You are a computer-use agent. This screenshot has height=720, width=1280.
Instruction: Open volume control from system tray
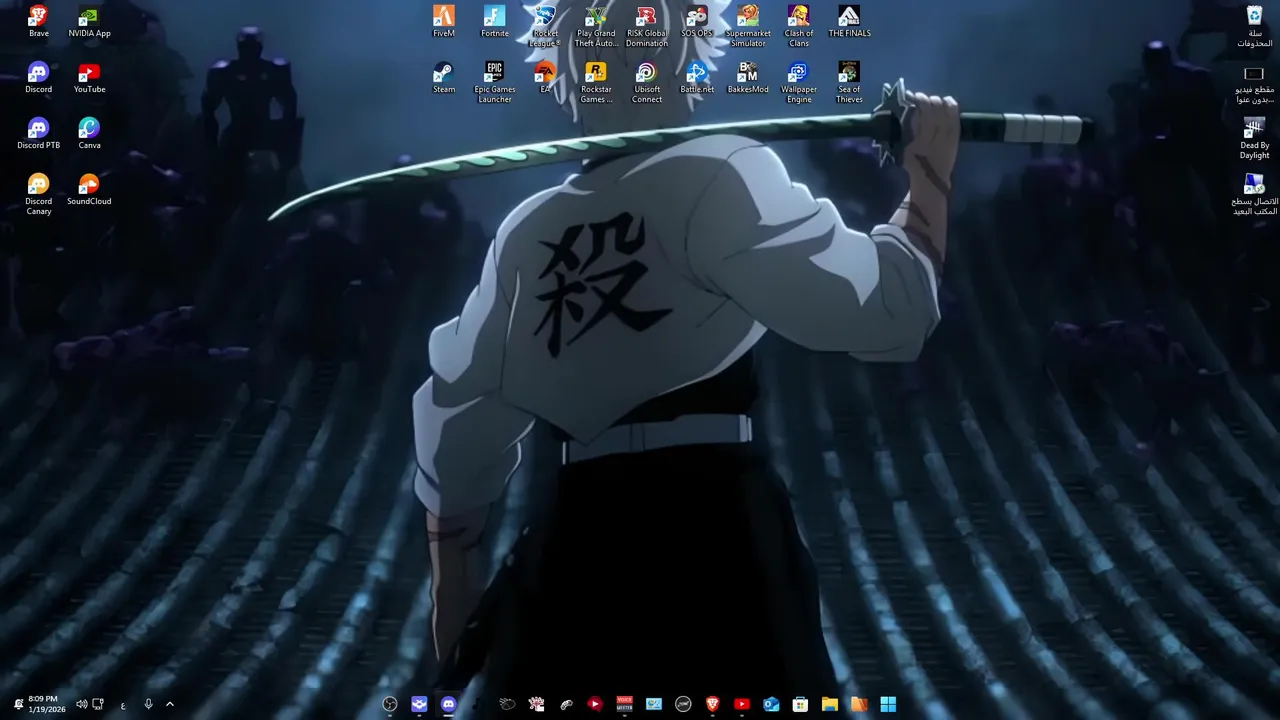tap(81, 705)
